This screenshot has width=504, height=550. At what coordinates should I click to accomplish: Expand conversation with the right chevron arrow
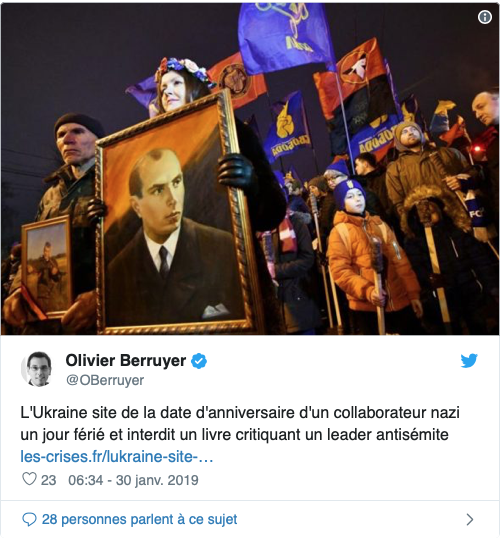pos(470,519)
